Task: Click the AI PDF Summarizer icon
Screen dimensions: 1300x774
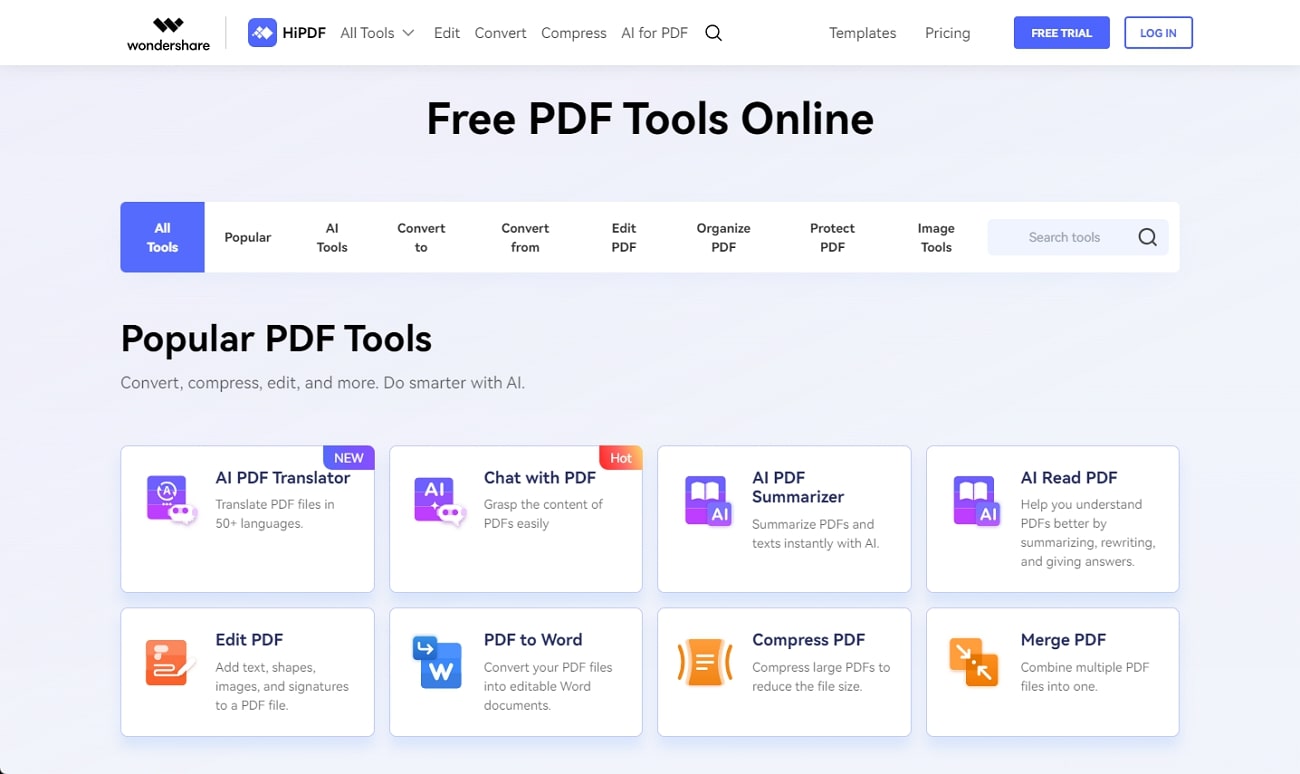Action: pos(708,501)
